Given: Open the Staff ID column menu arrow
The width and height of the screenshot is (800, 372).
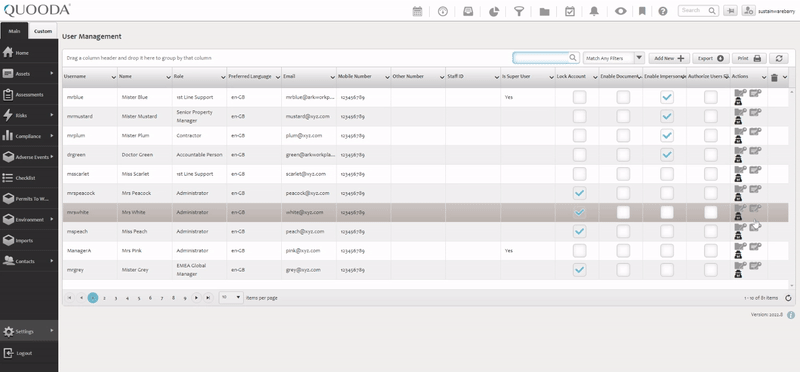Looking at the screenshot, I should pos(496,77).
